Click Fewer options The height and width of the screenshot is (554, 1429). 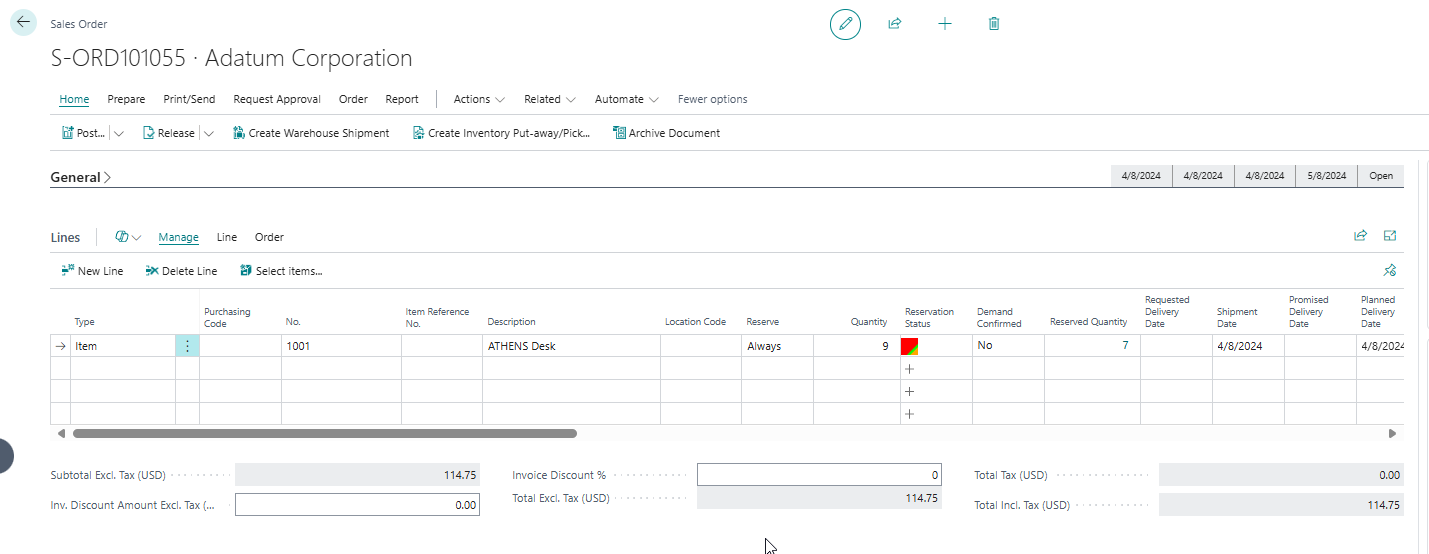[x=712, y=99]
